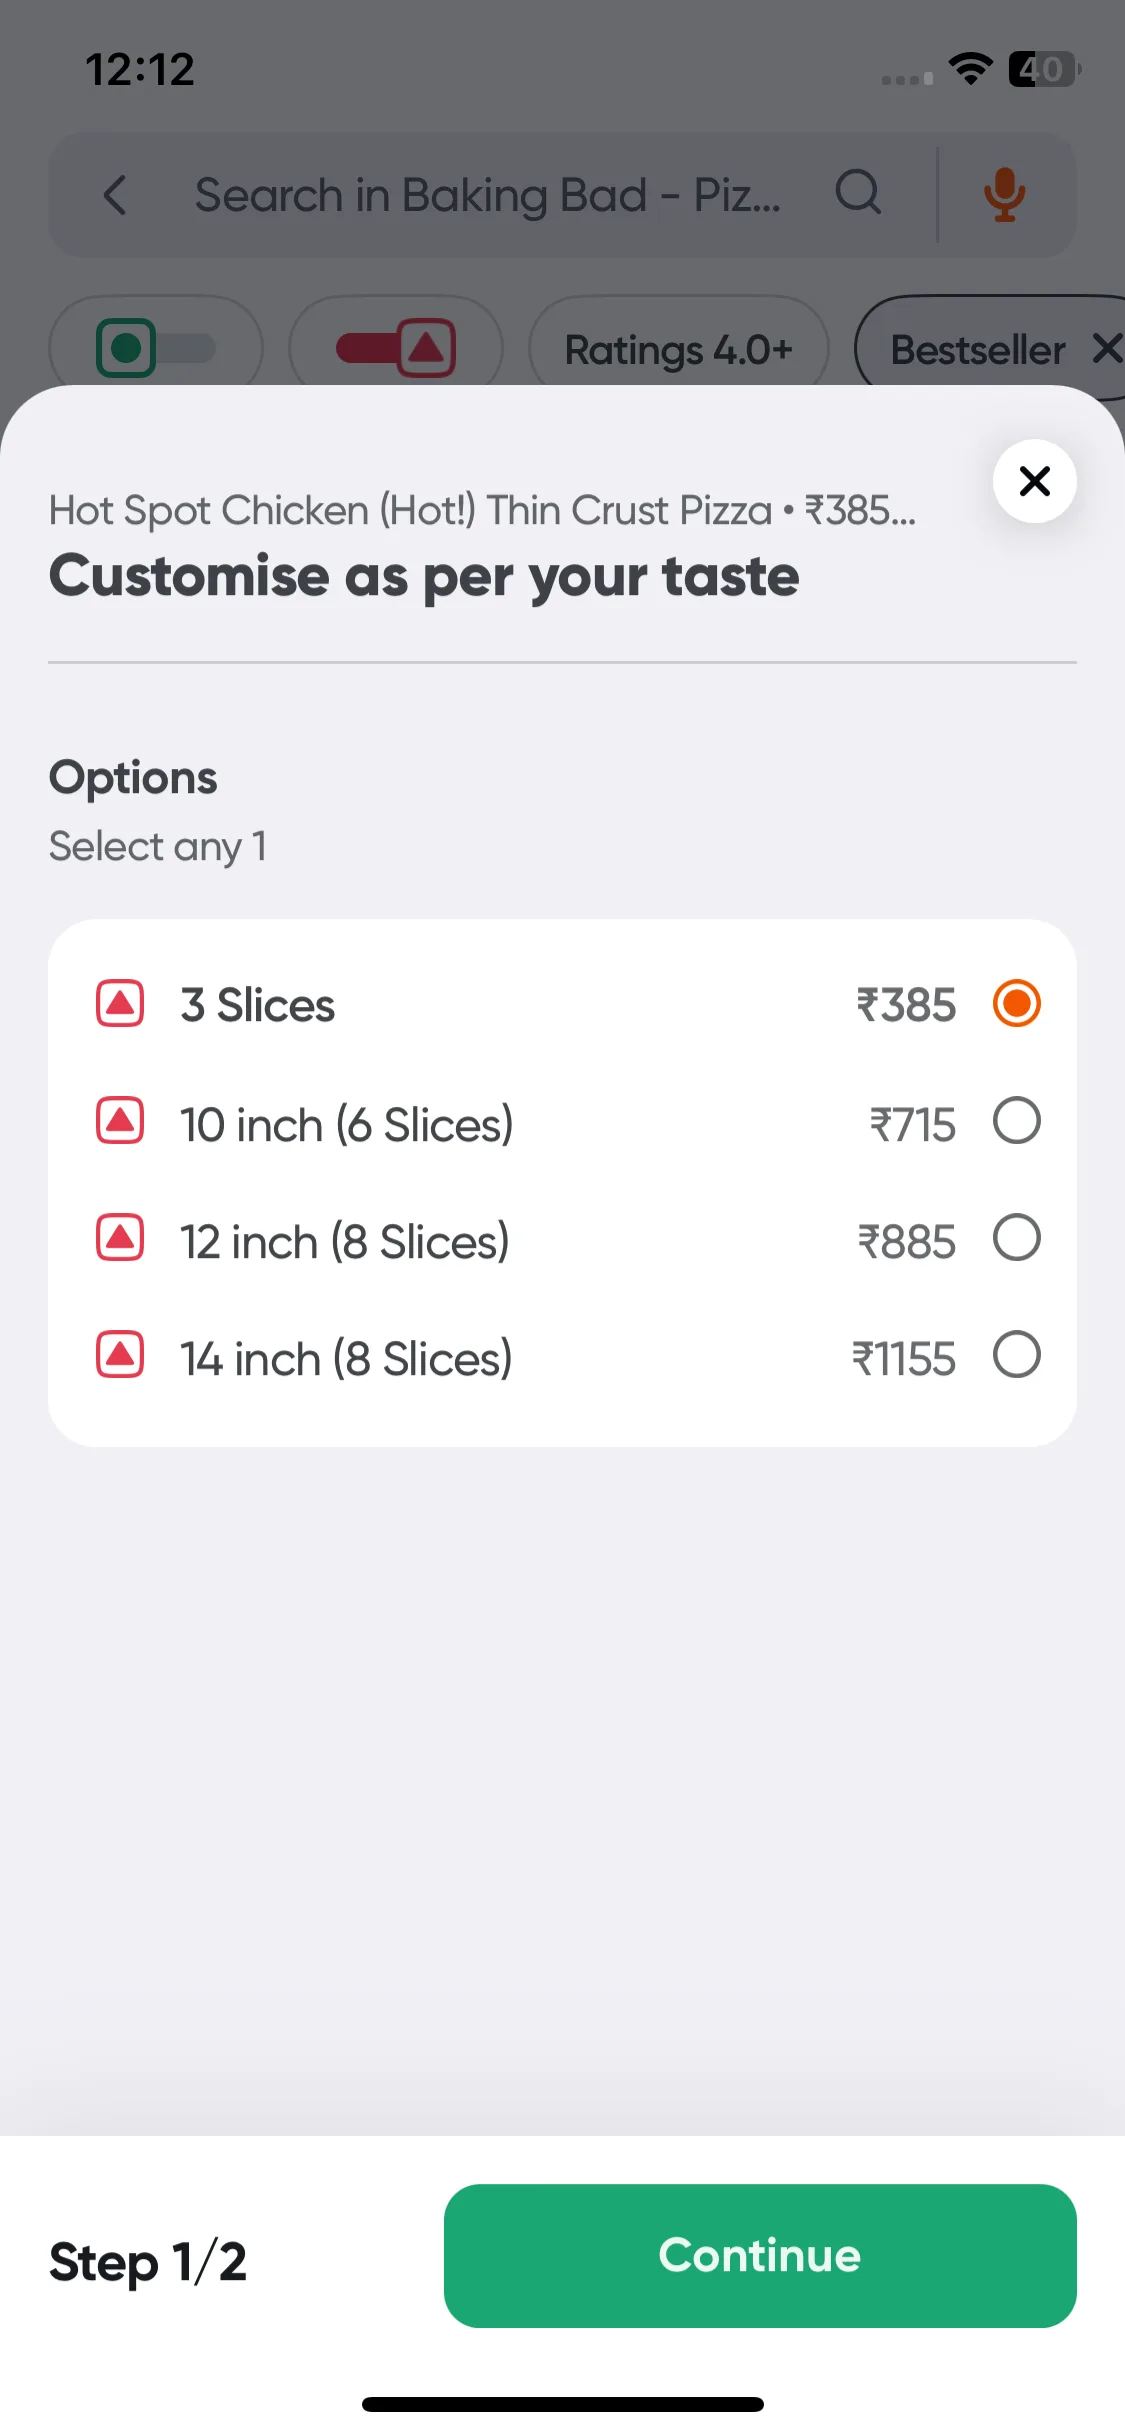This screenshot has height=2436, width=1125.
Task: Select the 10 inch (6 Slices) radio button
Action: point(1017,1120)
